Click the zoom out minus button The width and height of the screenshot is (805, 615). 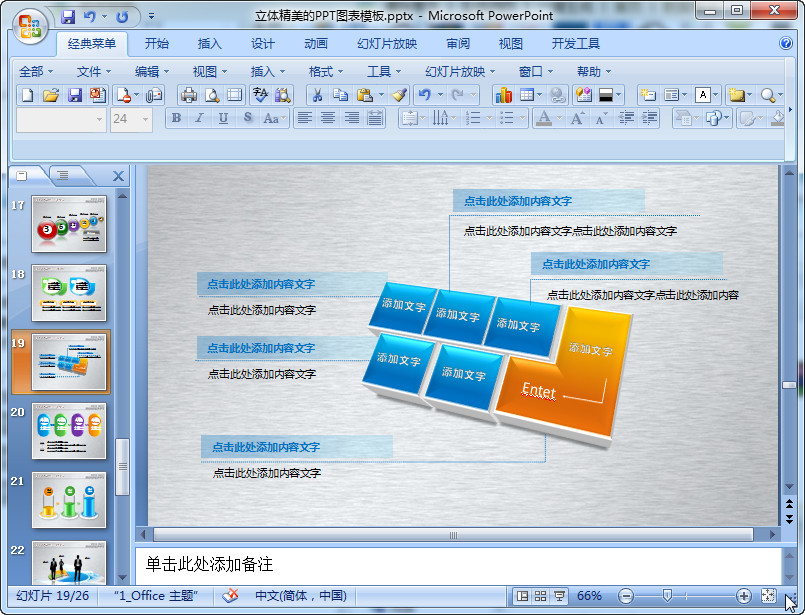point(625,596)
